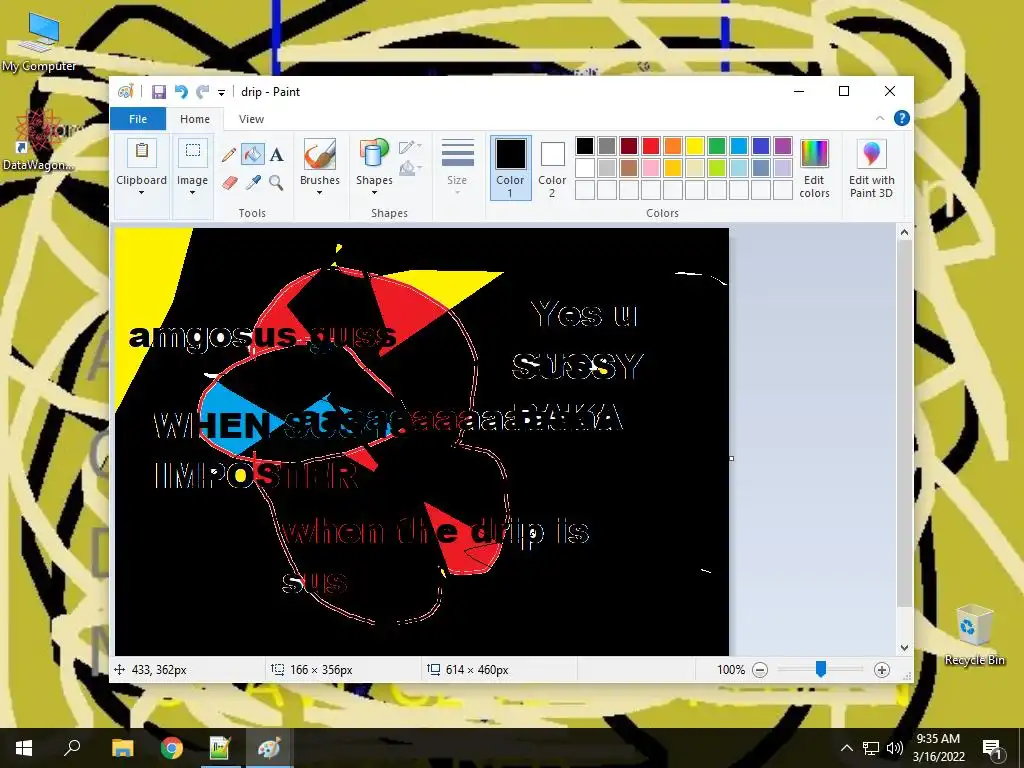Pick the black color swatch
1024x768 pixels.
click(x=585, y=146)
